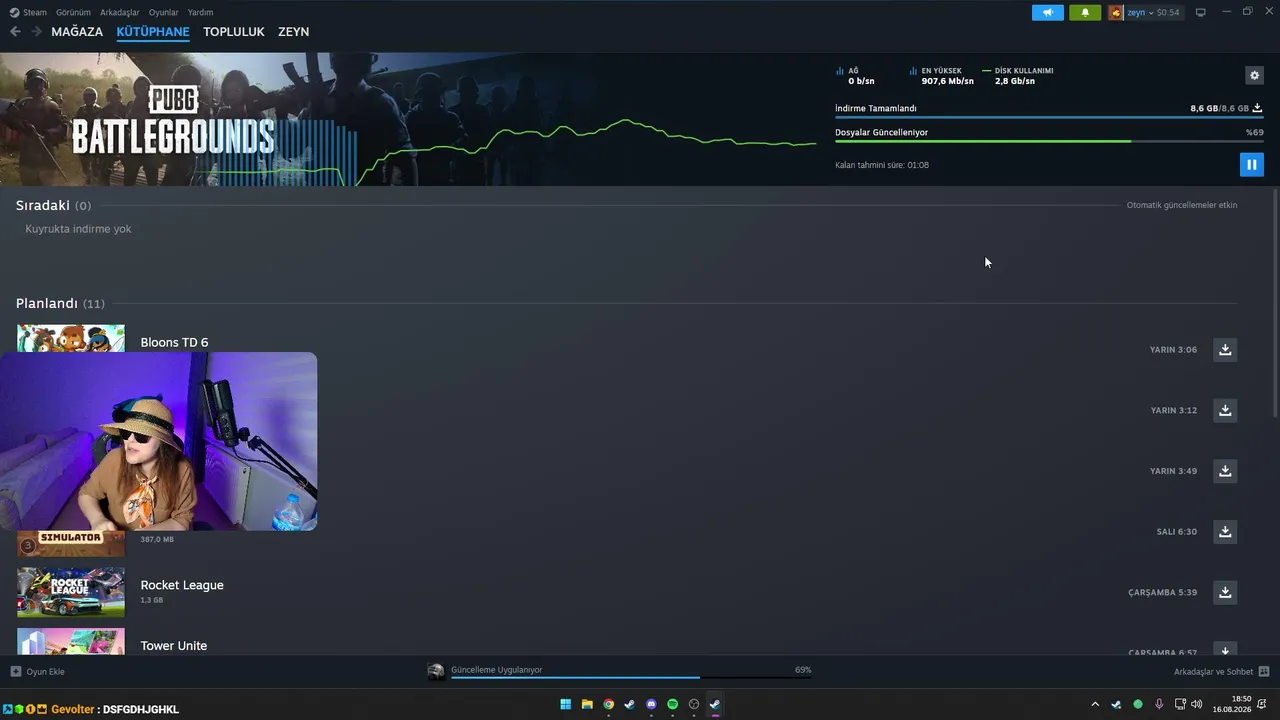The height and width of the screenshot is (720, 1280).
Task: Click the Bloons TD 6 title
Action: 174,342
